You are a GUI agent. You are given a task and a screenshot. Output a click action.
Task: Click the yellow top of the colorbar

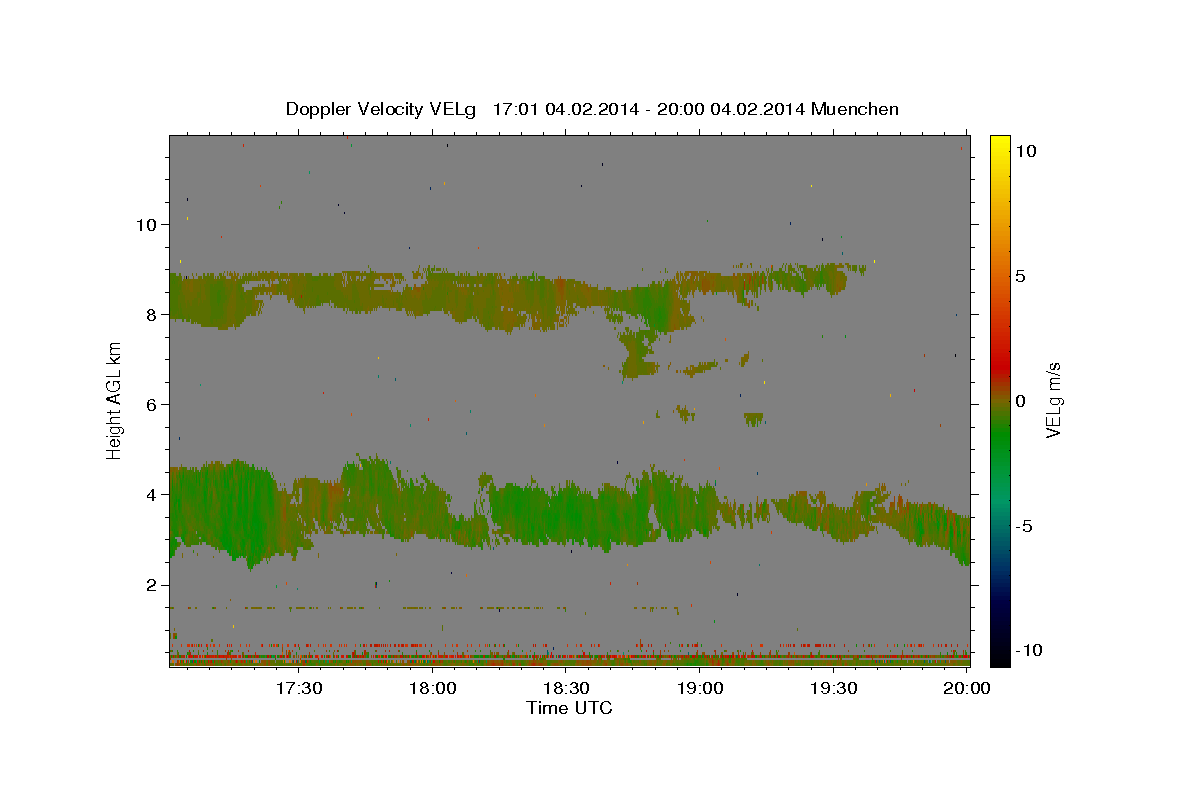[1000, 145]
